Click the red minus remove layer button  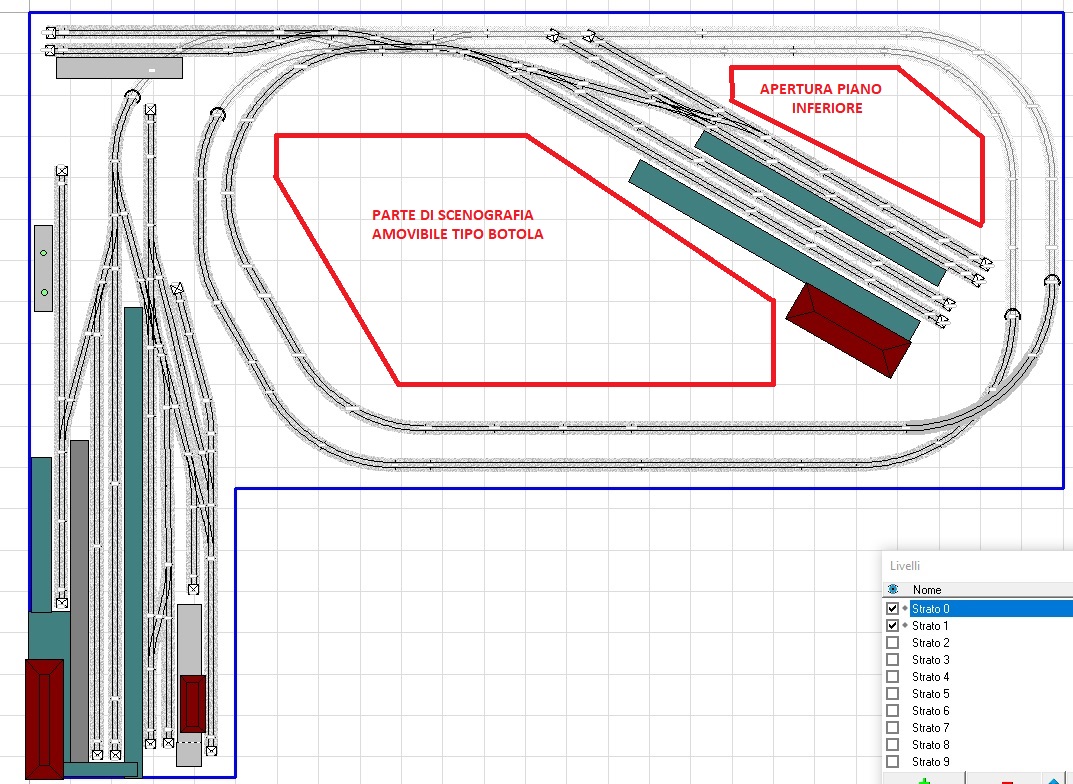point(1007,781)
